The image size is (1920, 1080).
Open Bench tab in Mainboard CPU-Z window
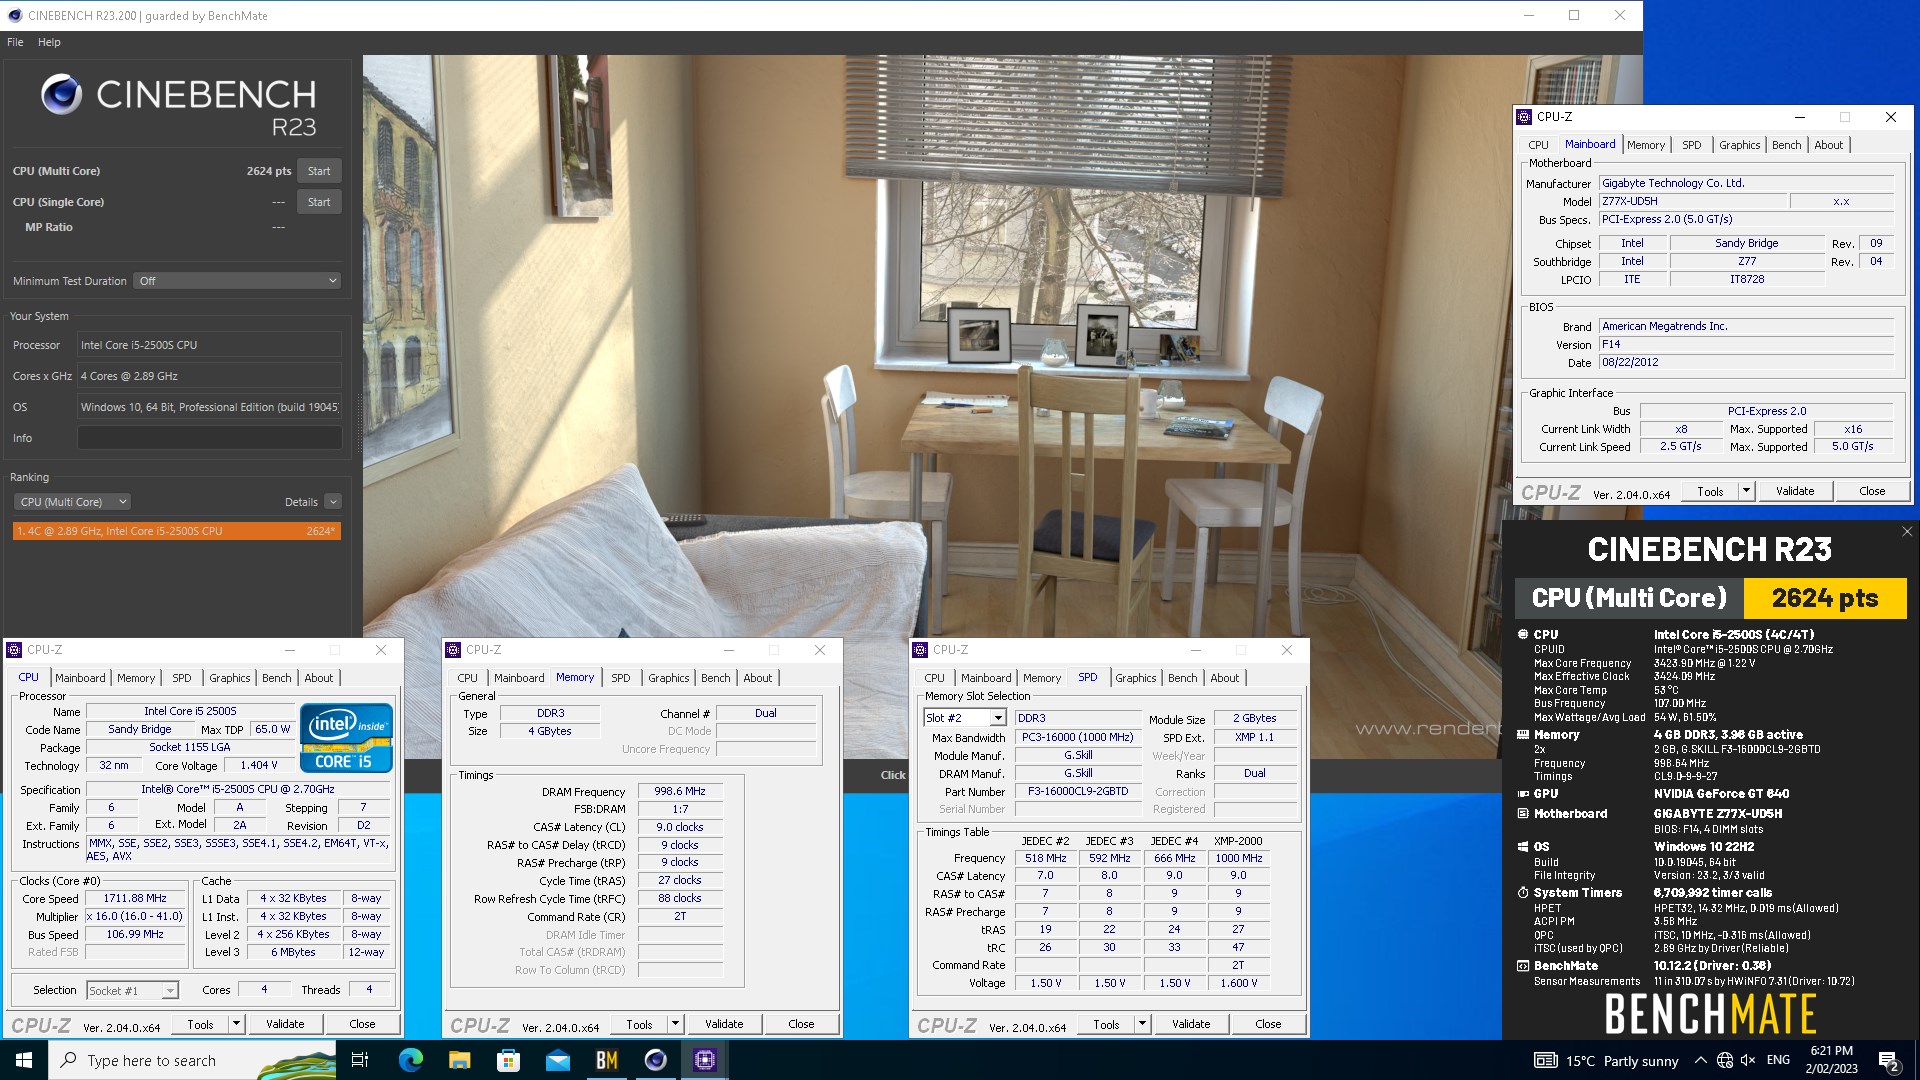pos(1786,145)
